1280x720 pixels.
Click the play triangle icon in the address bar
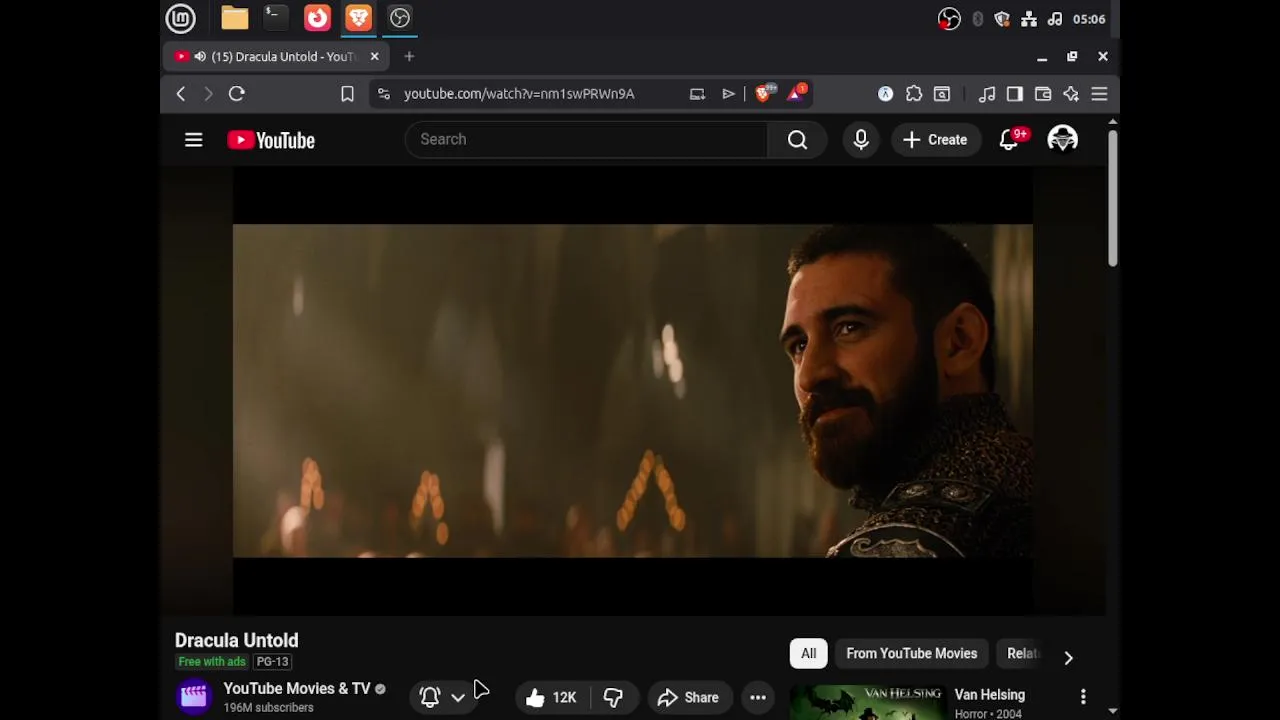coord(728,94)
